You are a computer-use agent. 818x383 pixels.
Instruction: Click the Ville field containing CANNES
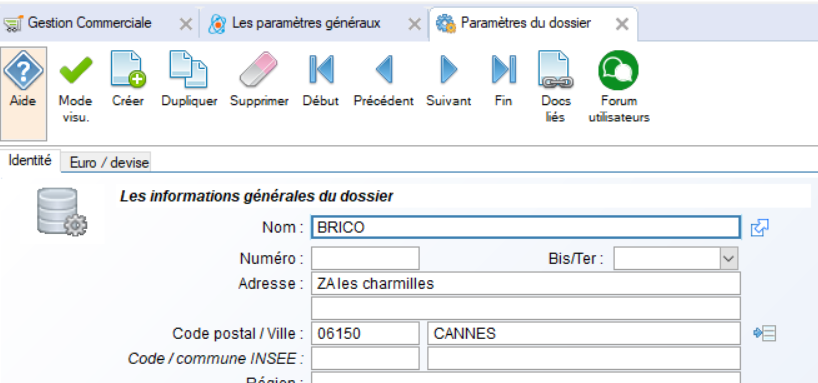click(x=584, y=333)
